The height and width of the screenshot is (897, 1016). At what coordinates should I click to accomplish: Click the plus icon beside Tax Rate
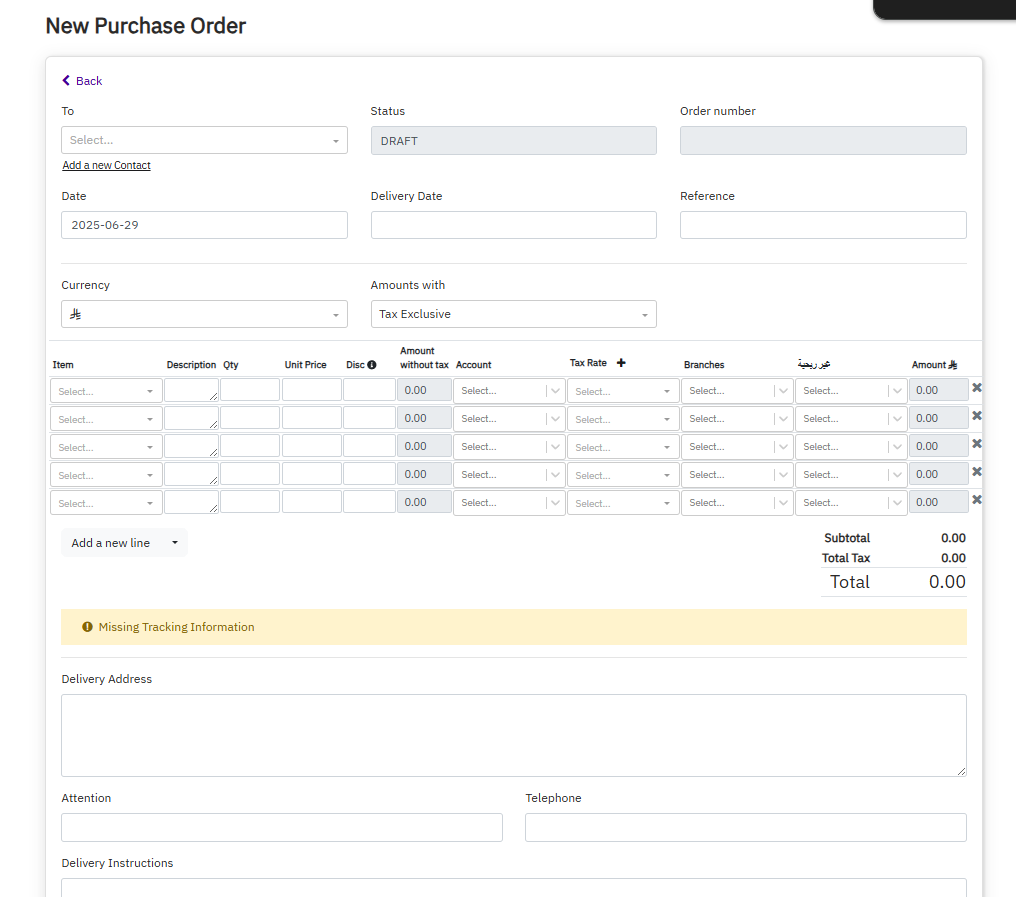pos(620,360)
